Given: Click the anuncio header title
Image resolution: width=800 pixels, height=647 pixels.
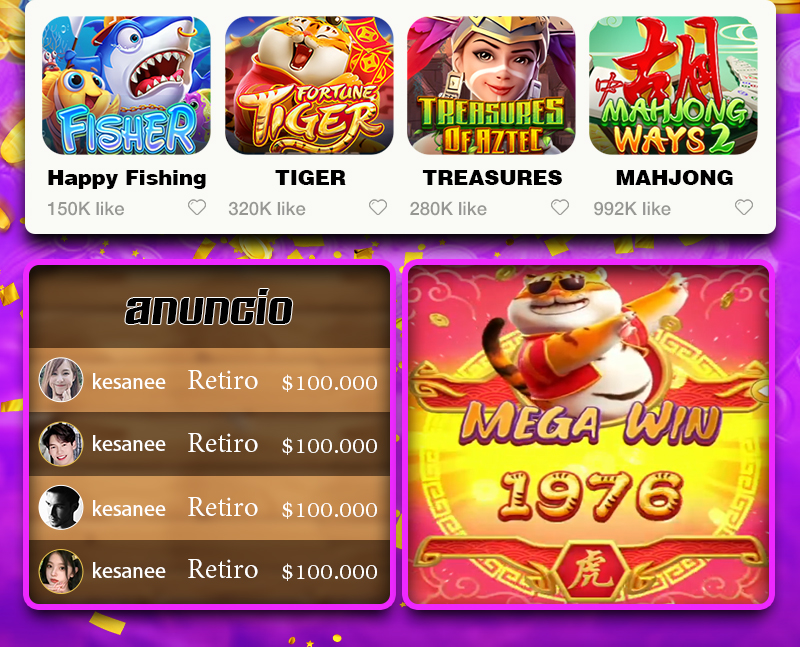Looking at the screenshot, I should pyautogui.click(x=209, y=308).
